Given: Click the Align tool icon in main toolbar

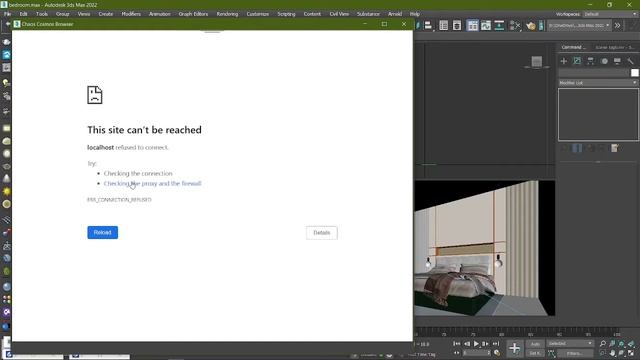Looking at the screenshot, I should [428, 26].
